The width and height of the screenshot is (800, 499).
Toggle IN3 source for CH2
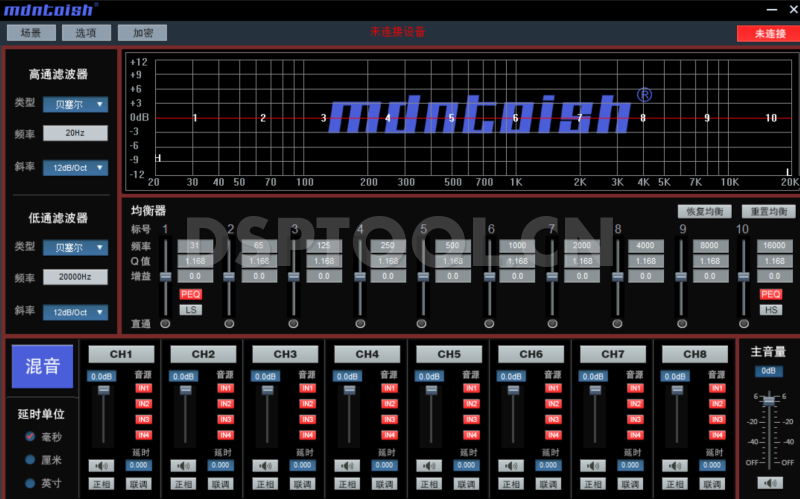(x=226, y=419)
